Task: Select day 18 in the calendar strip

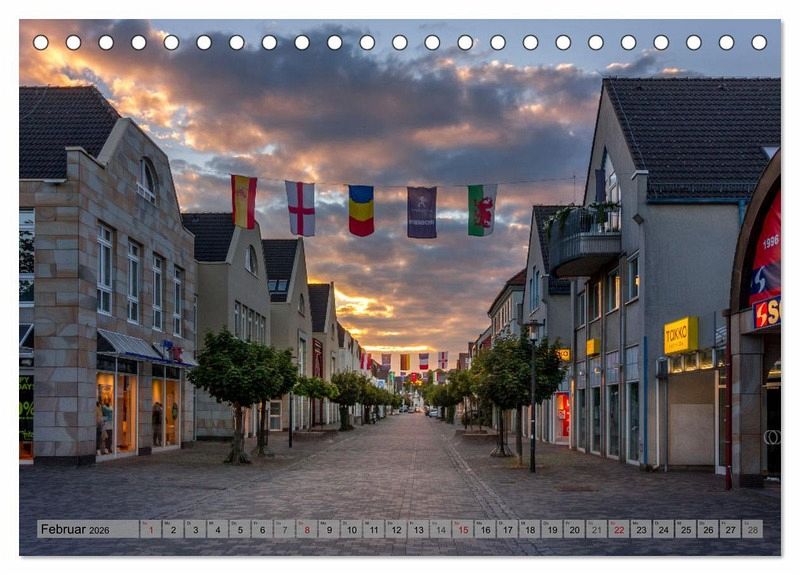Action: (x=530, y=529)
